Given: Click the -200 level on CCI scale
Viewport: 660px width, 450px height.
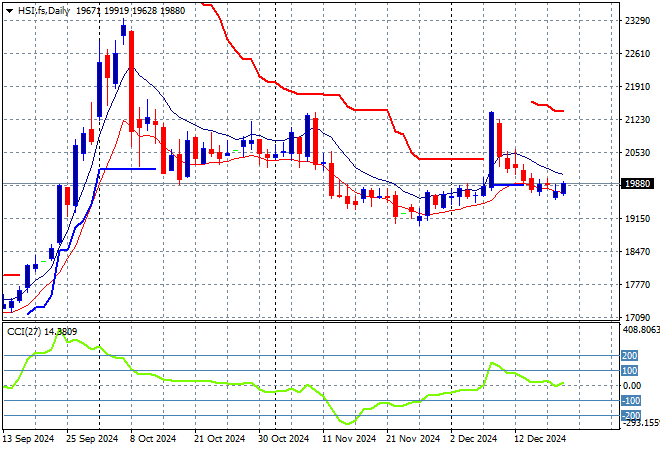Looking at the screenshot, I should point(630,415).
